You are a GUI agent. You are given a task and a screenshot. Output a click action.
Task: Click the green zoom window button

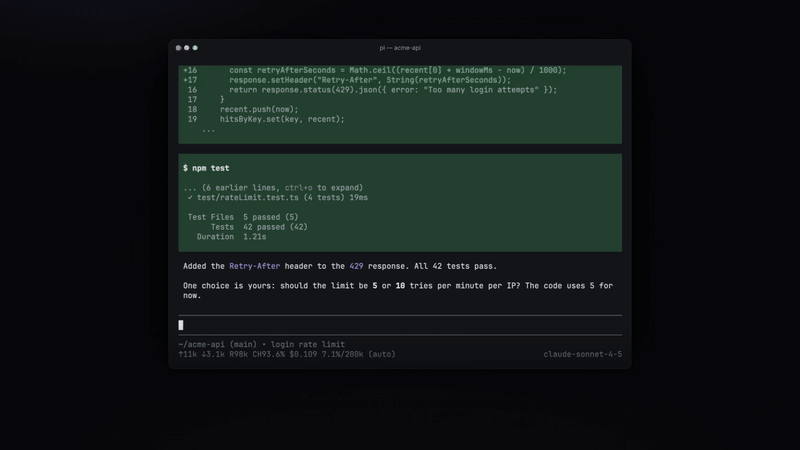195,48
